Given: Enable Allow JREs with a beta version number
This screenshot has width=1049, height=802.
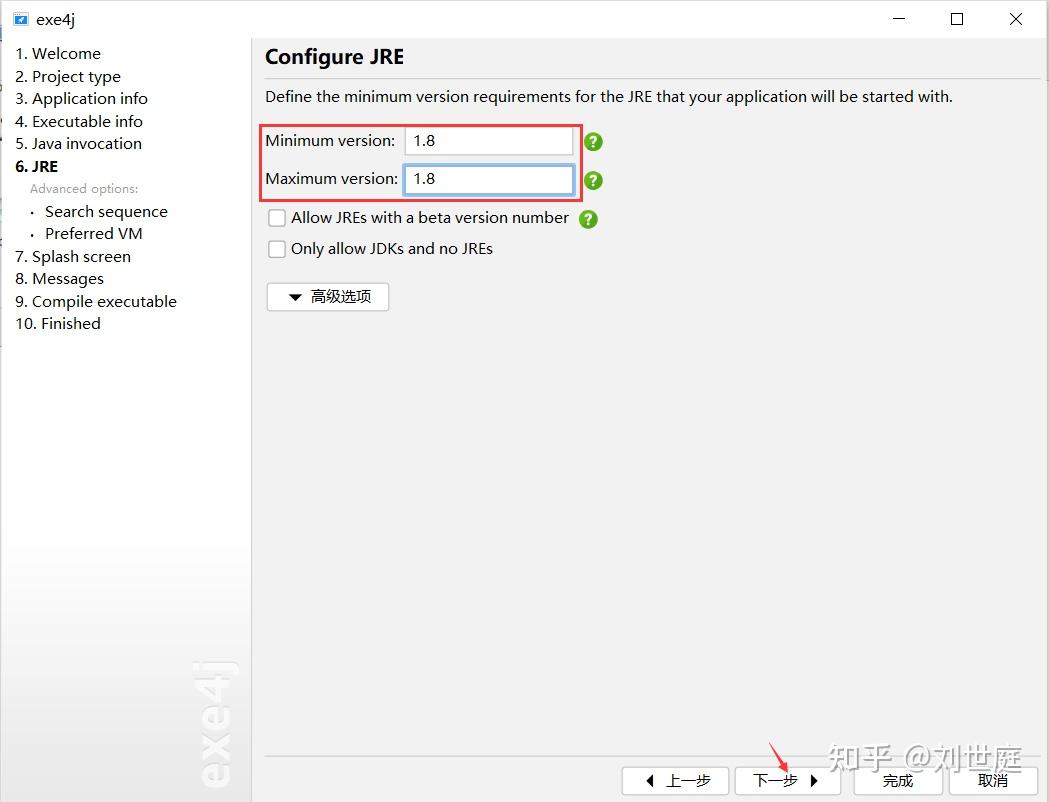Looking at the screenshot, I should (x=276, y=218).
